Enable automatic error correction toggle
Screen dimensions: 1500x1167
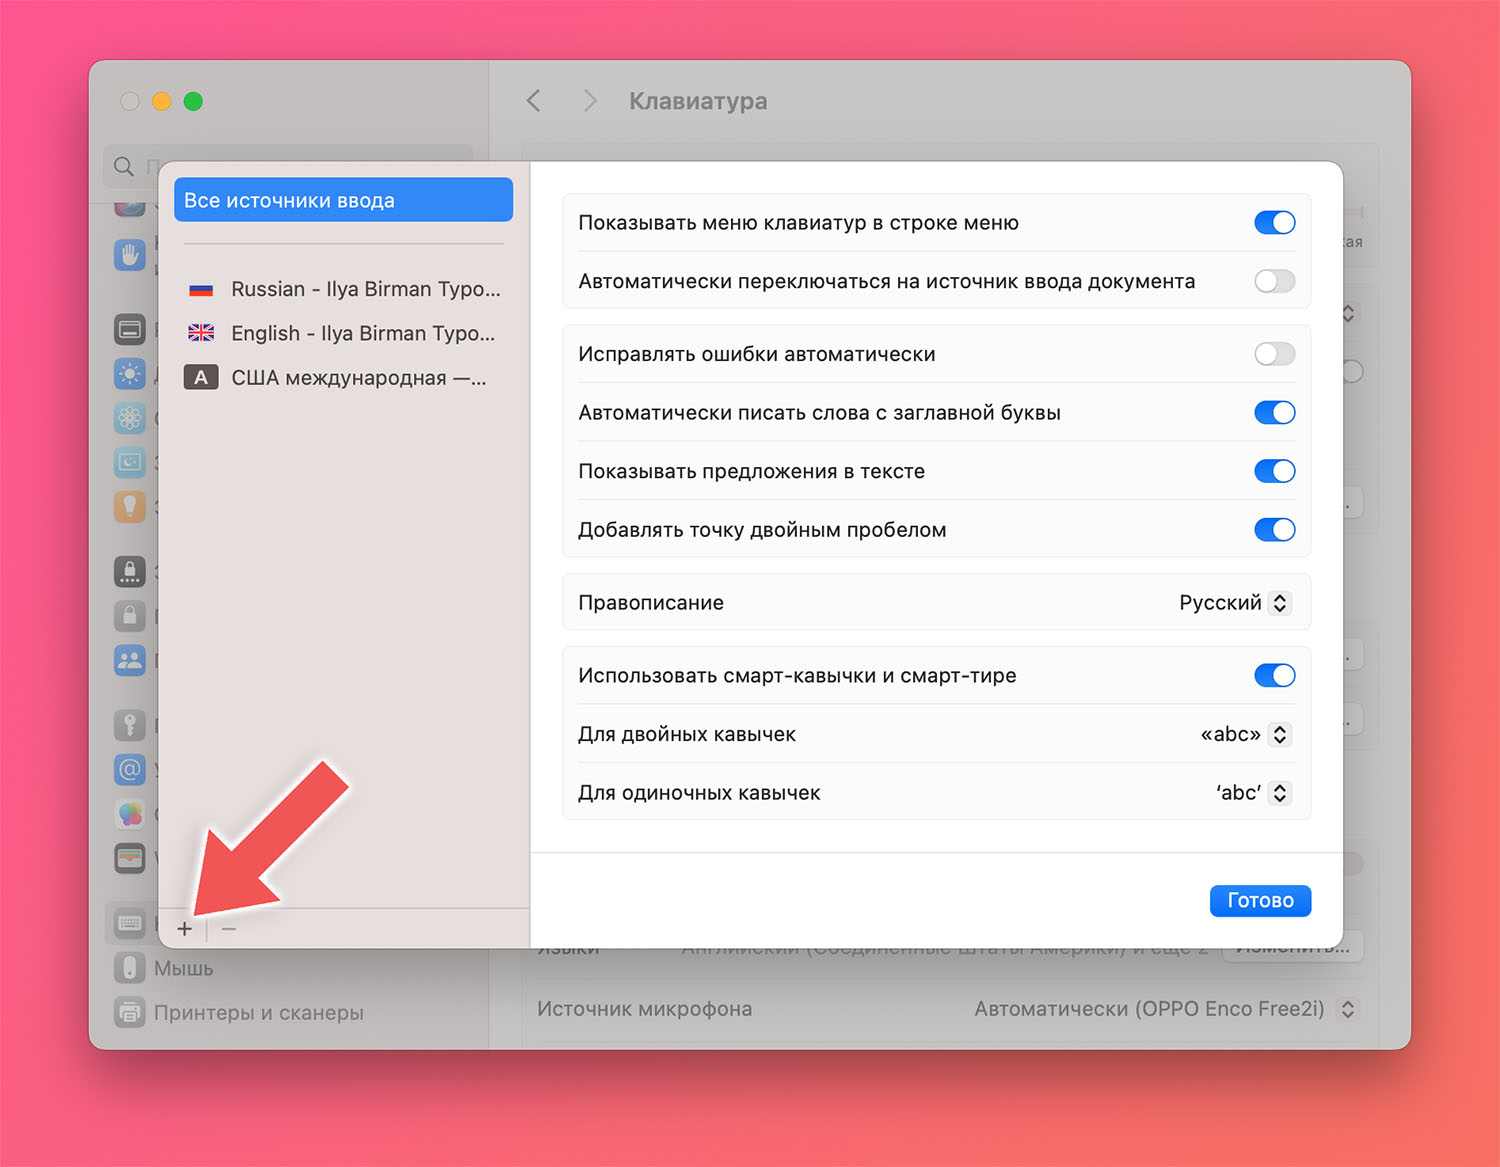[1275, 354]
